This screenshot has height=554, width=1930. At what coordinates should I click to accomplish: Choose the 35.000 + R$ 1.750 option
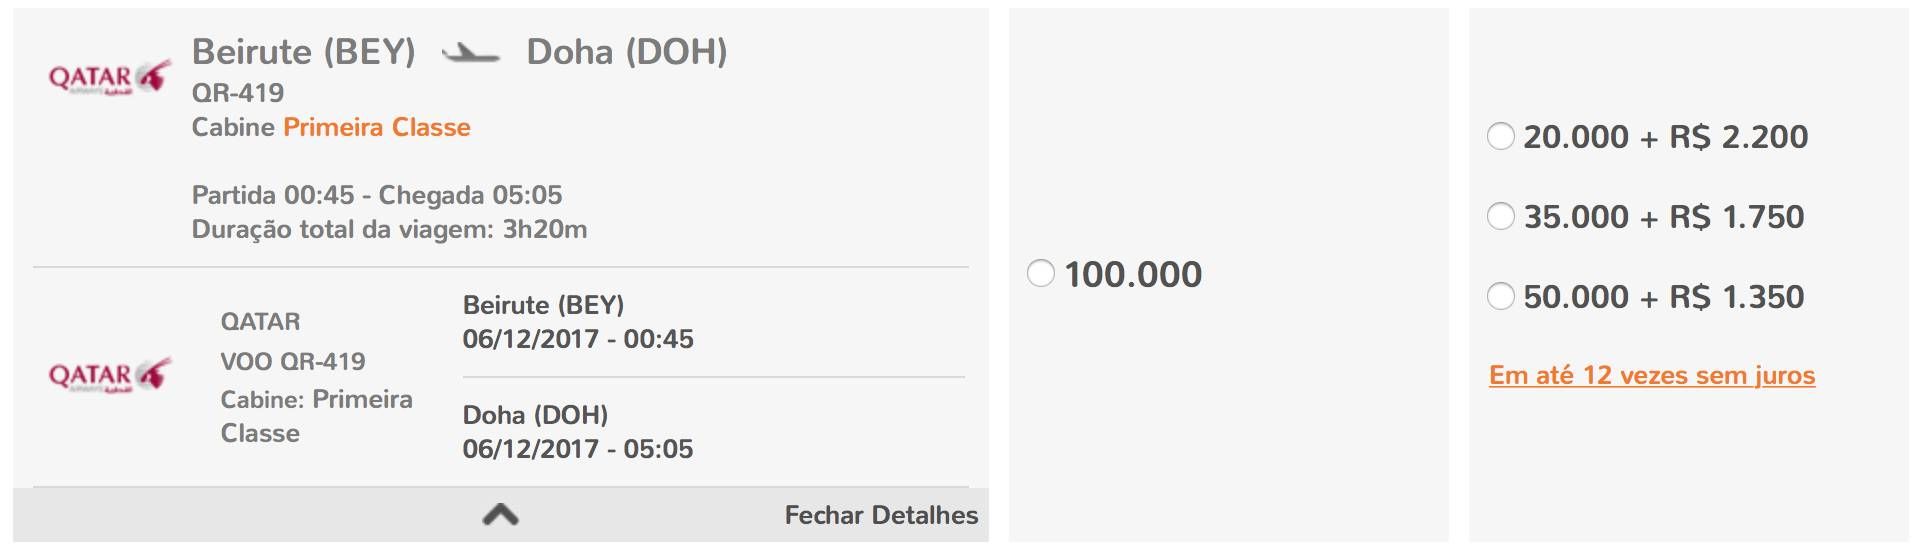[1501, 216]
